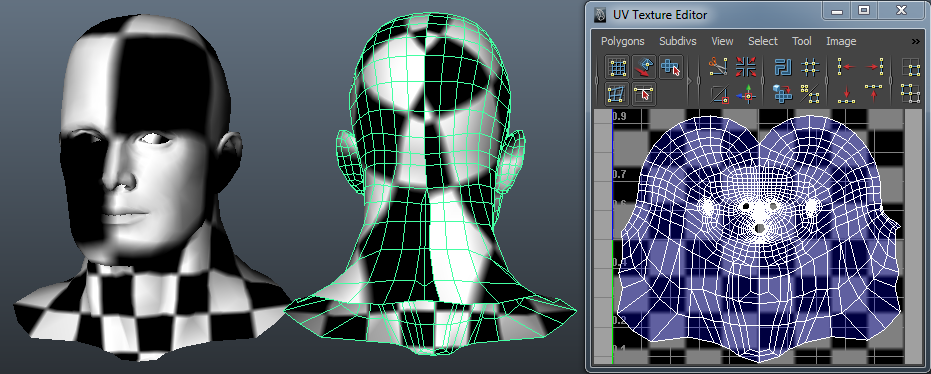The height and width of the screenshot is (374, 931).
Task: Align UVs with the right-pointing red arrow
Action: (x=873, y=66)
